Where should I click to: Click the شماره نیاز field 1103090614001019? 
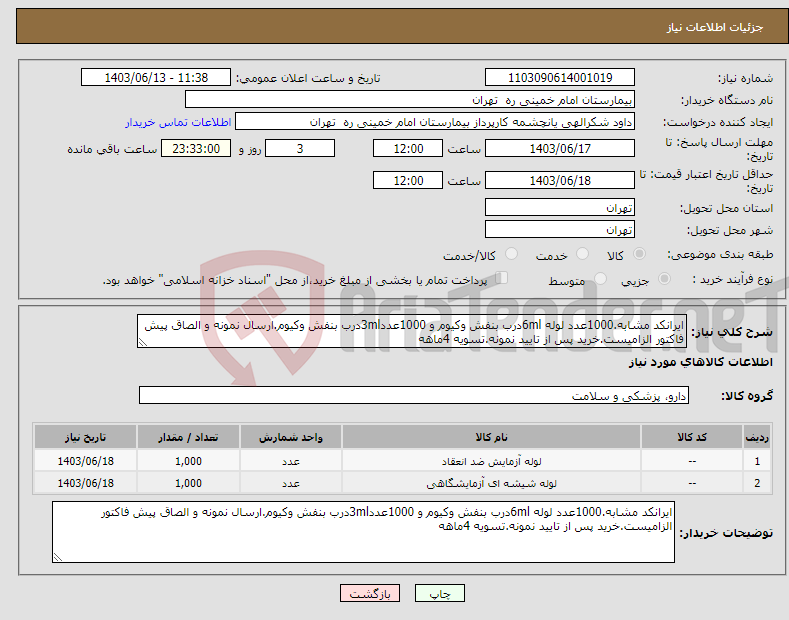point(560,78)
